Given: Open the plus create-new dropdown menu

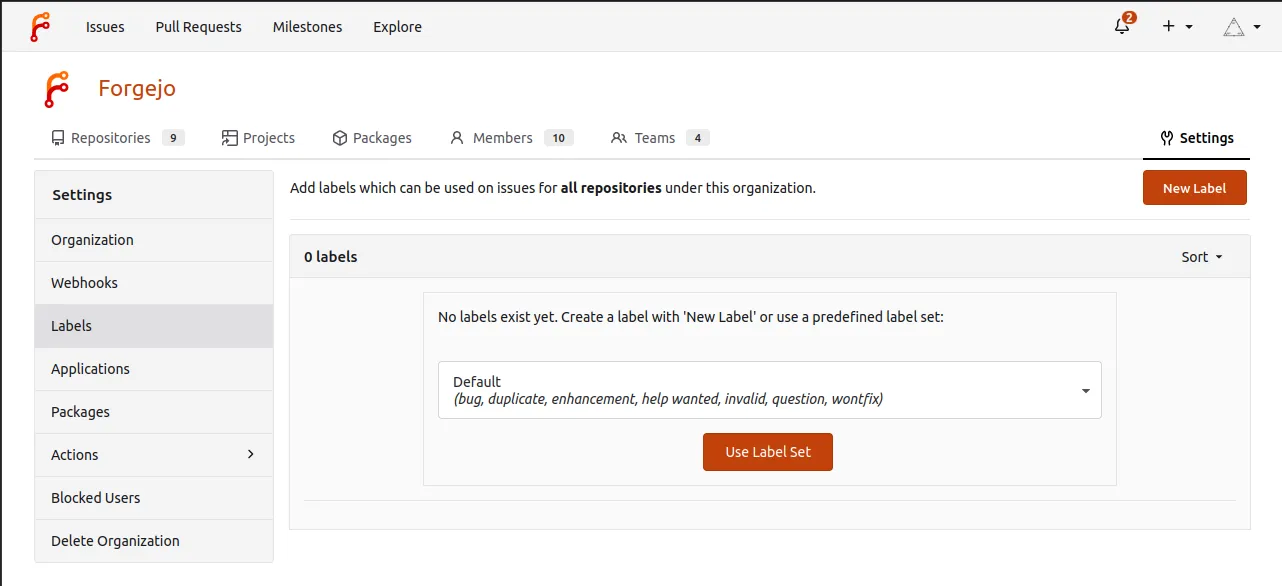Looking at the screenshot, I should 1177,27.
